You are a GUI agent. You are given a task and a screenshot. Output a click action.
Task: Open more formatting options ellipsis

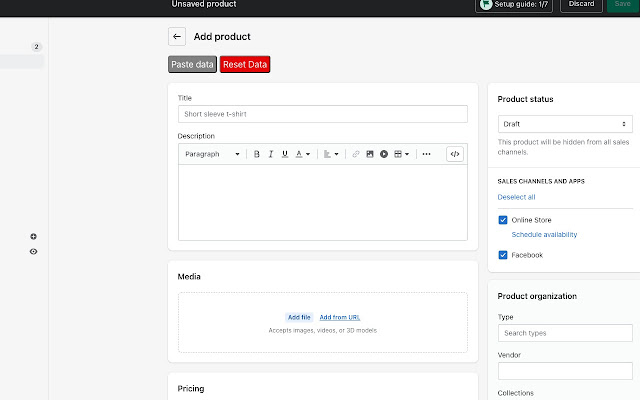426,154
